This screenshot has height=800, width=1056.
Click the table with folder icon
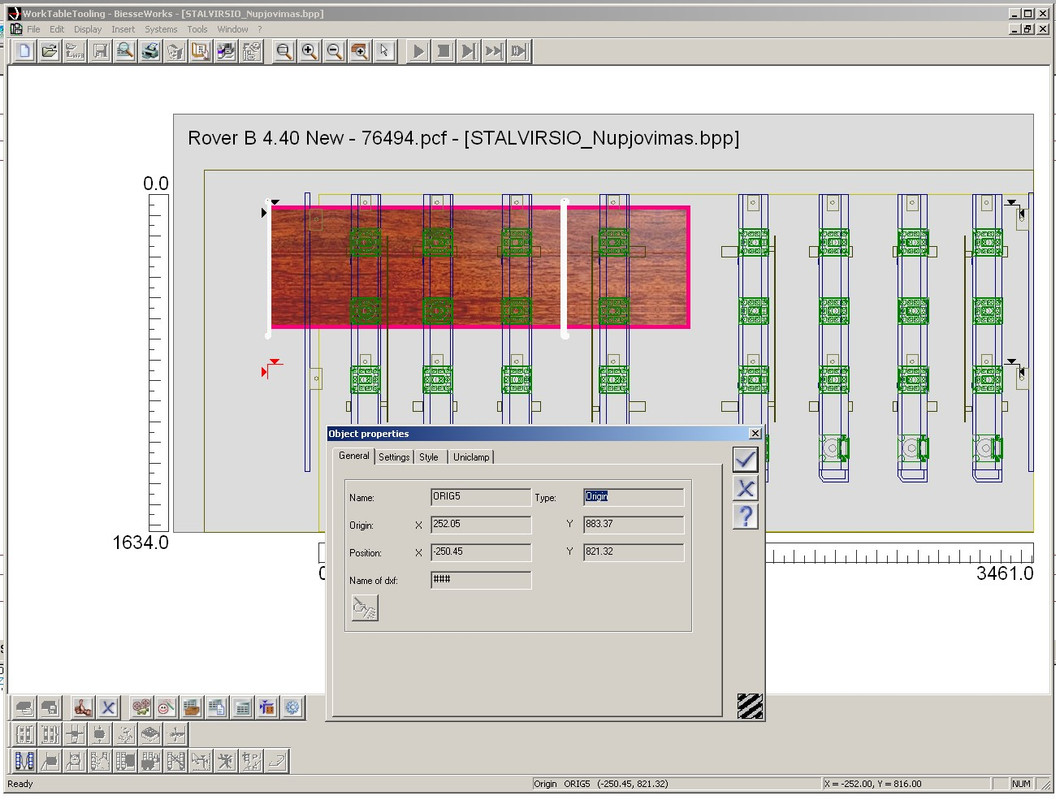(x=192, y=708)
